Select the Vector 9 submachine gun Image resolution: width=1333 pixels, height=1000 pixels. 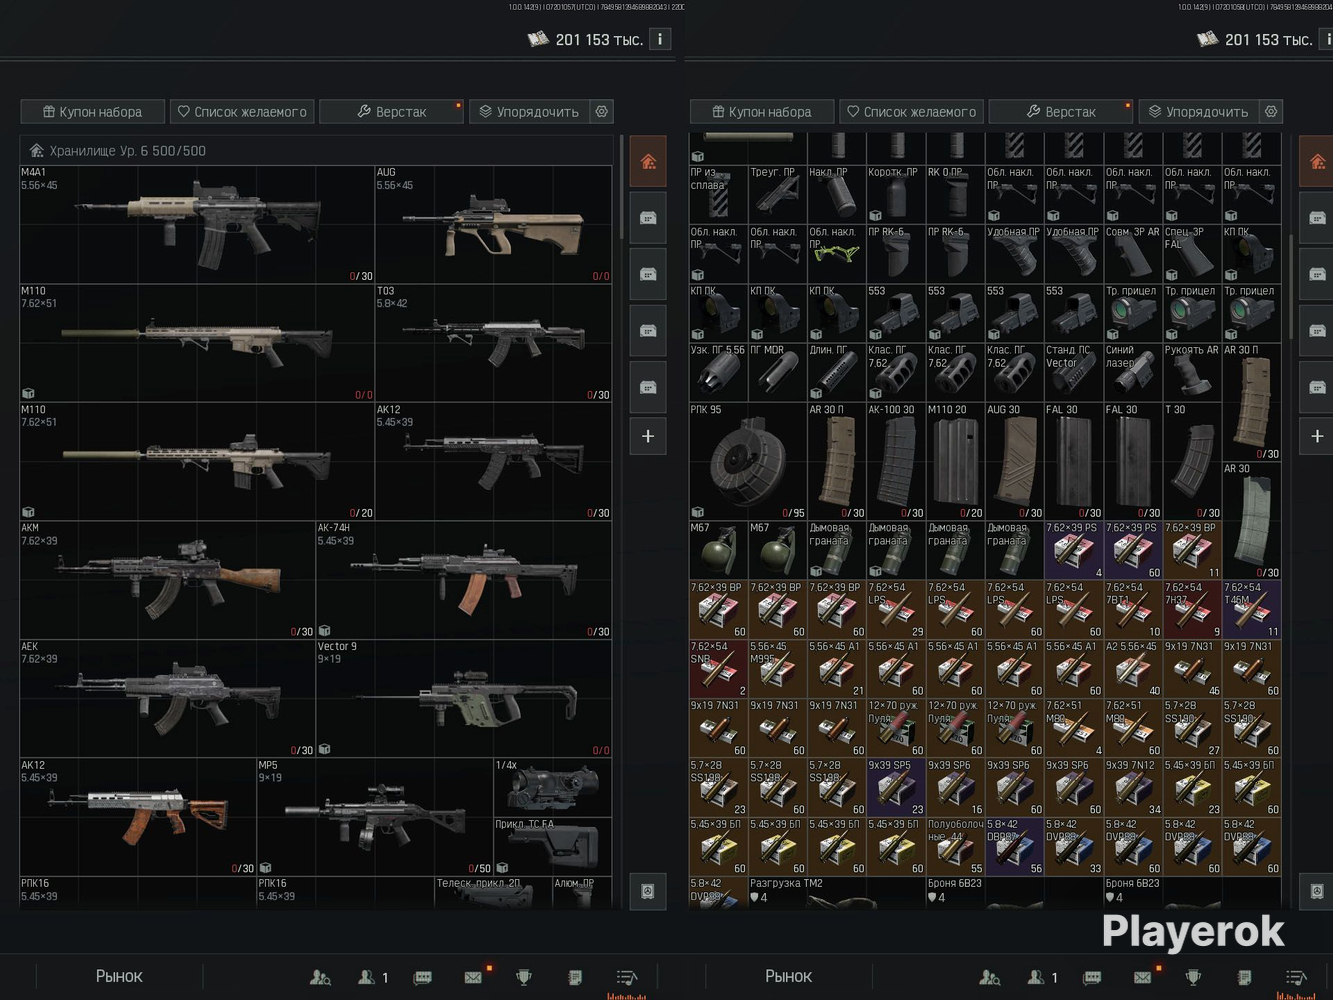coord(464,698)
